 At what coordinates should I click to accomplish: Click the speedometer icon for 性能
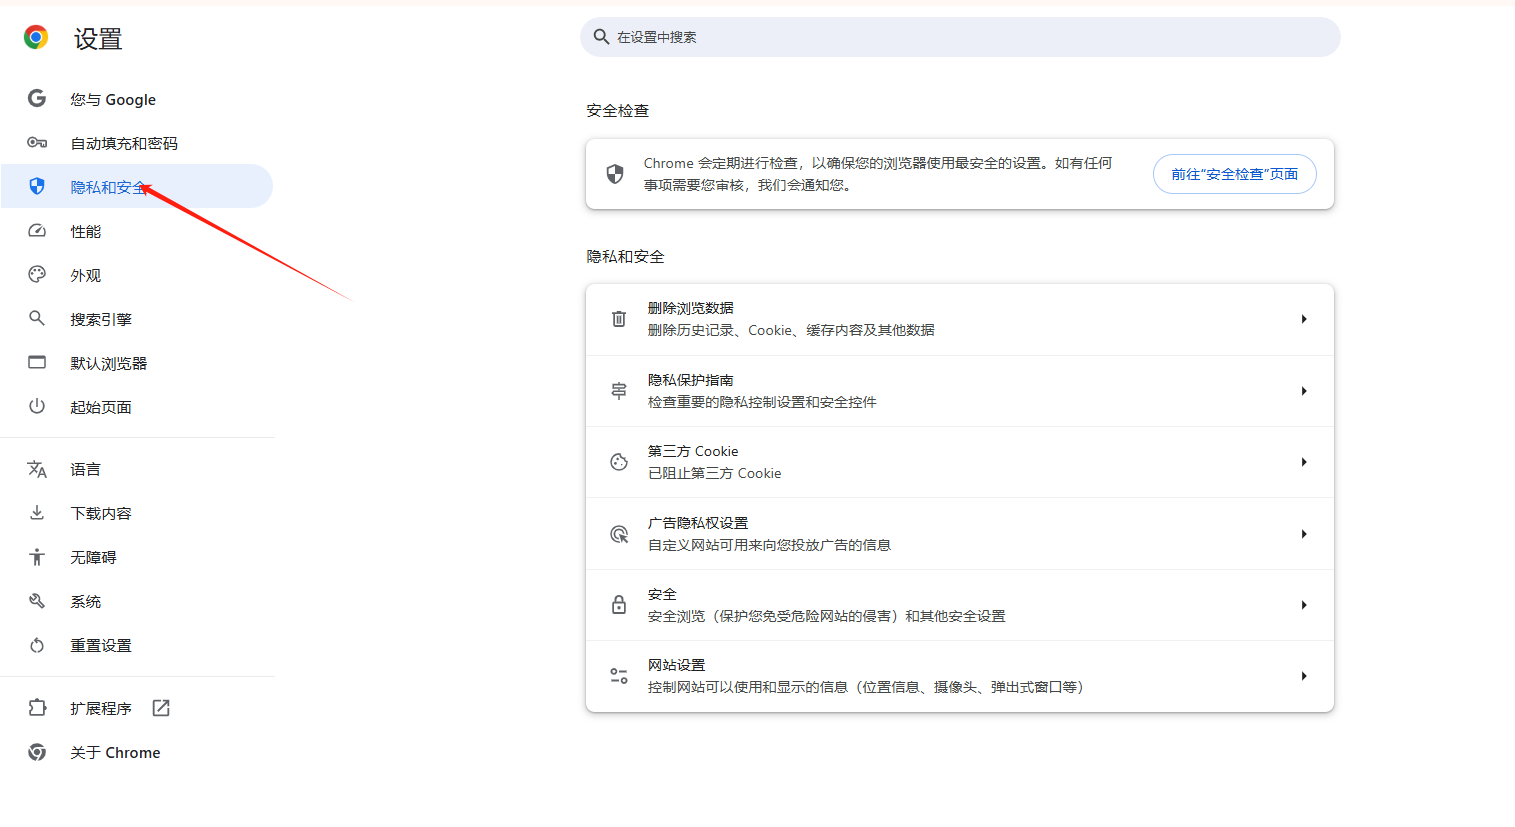(x=37, y=230)
